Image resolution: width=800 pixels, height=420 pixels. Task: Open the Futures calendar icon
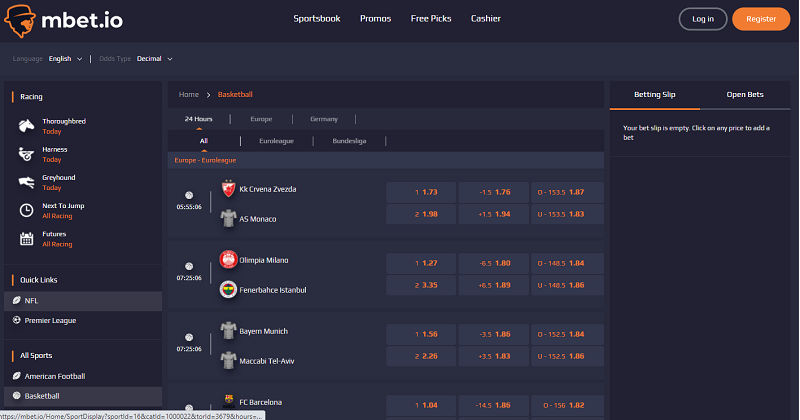coord(26,238)
